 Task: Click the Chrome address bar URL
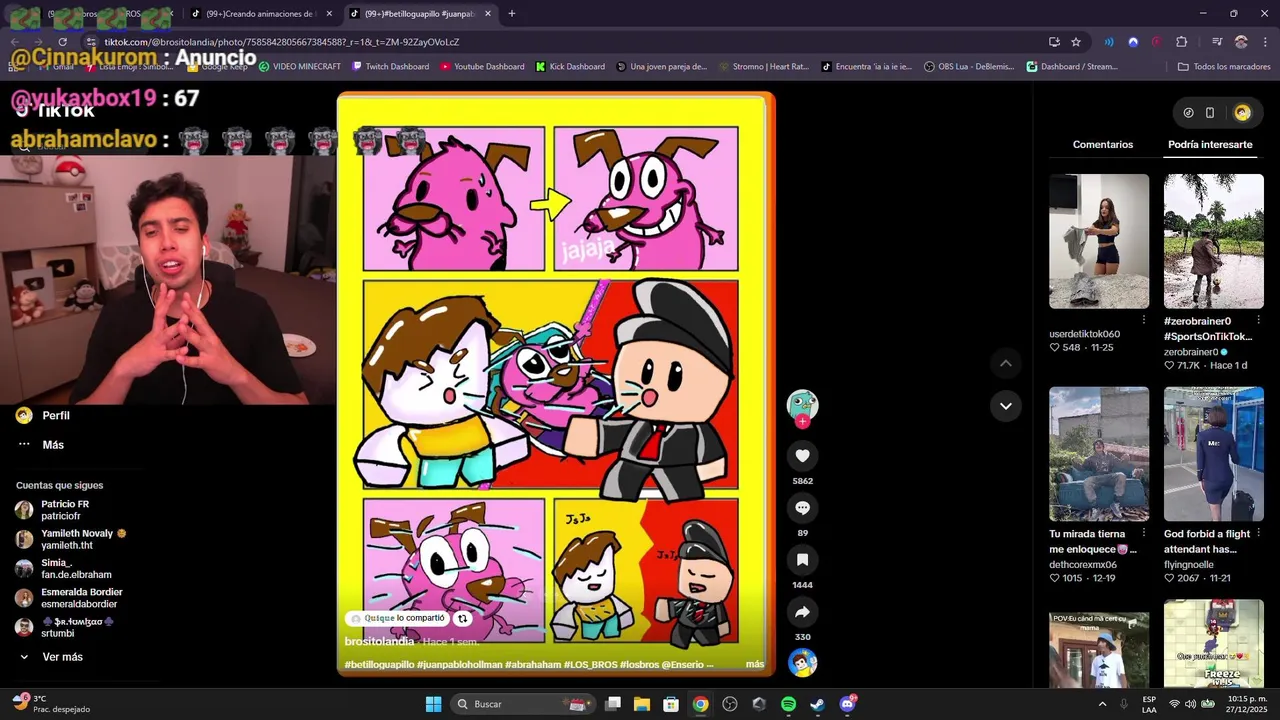[x=282, y=42]
